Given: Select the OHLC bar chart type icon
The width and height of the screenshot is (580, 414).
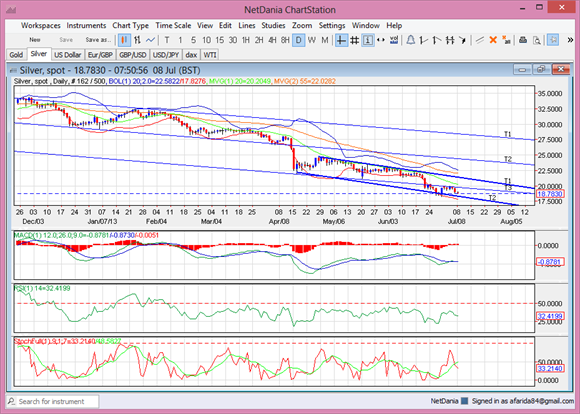Looking at the screenshot, I should tap(137, 40).
